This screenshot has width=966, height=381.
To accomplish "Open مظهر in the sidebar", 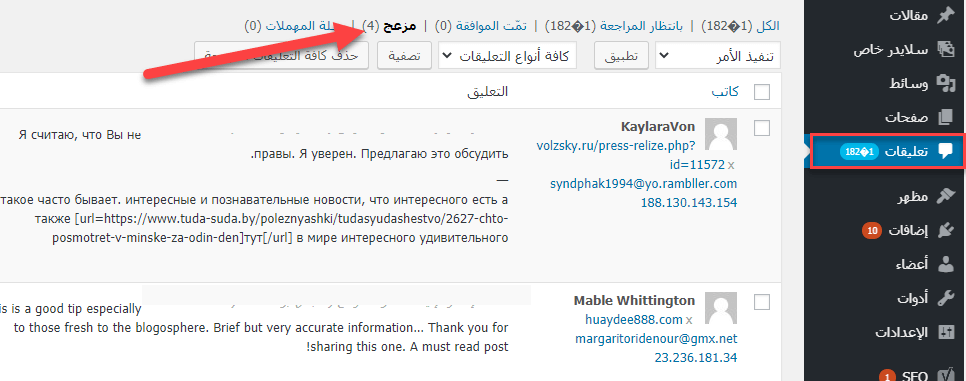I will (913, 197).
